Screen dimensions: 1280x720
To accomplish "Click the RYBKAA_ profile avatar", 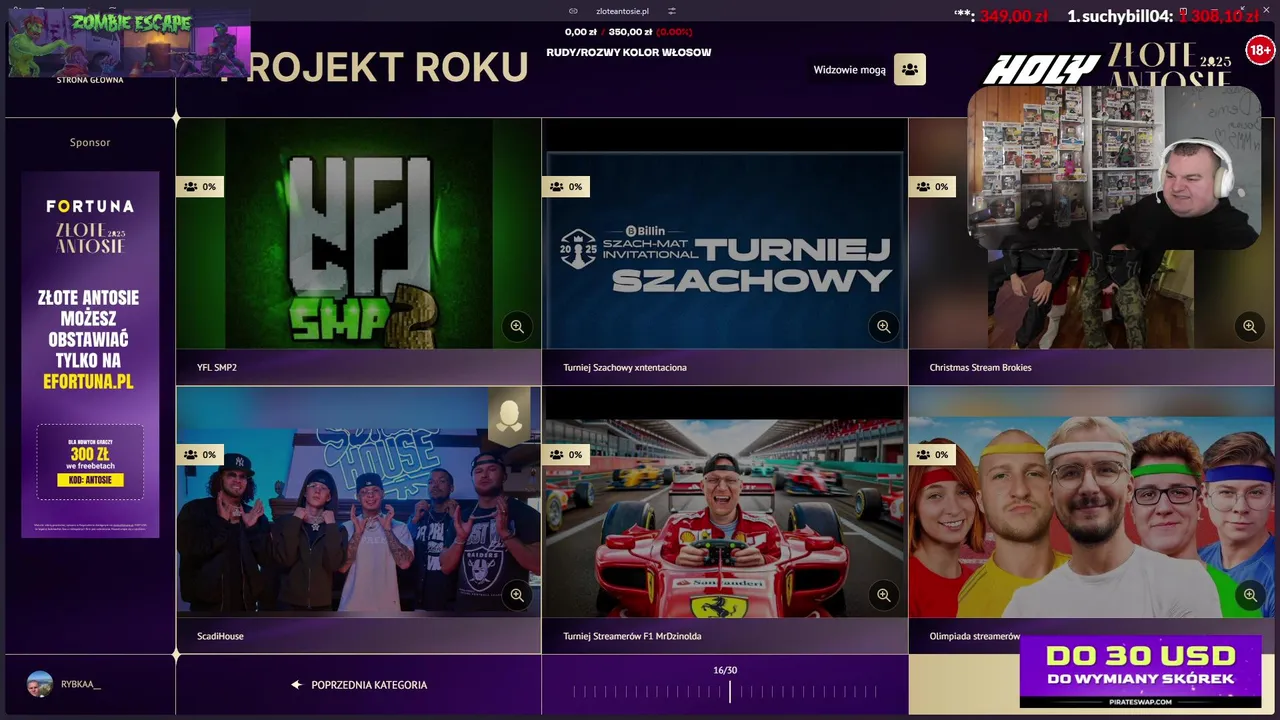I will 40,684.
